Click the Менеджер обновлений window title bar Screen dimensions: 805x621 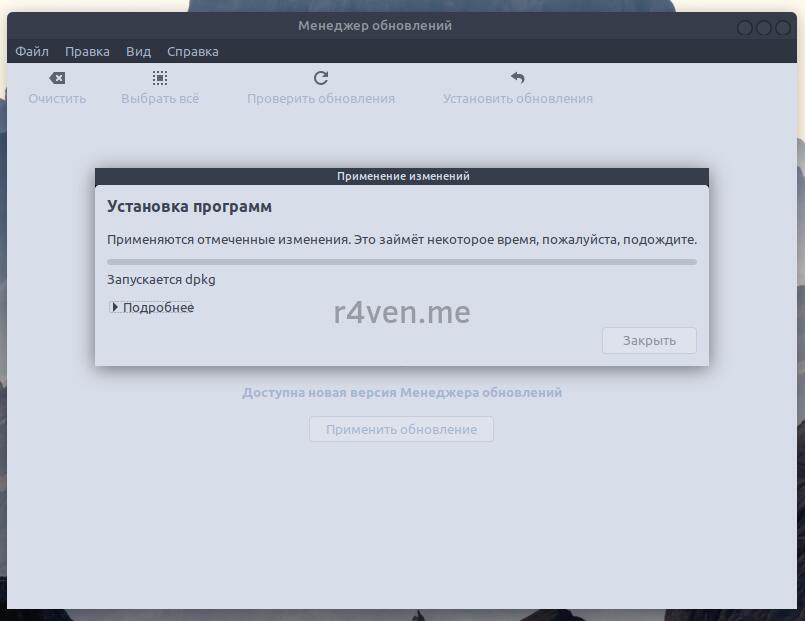point(375,26)
